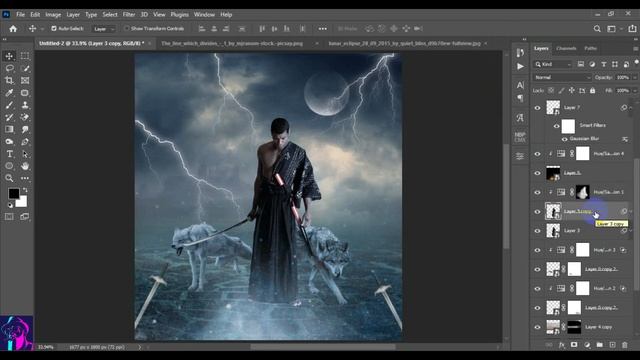Viewport: 640px width, 360px height.
Task: Select the Rectangular Marquee tool
Action: 25,56
